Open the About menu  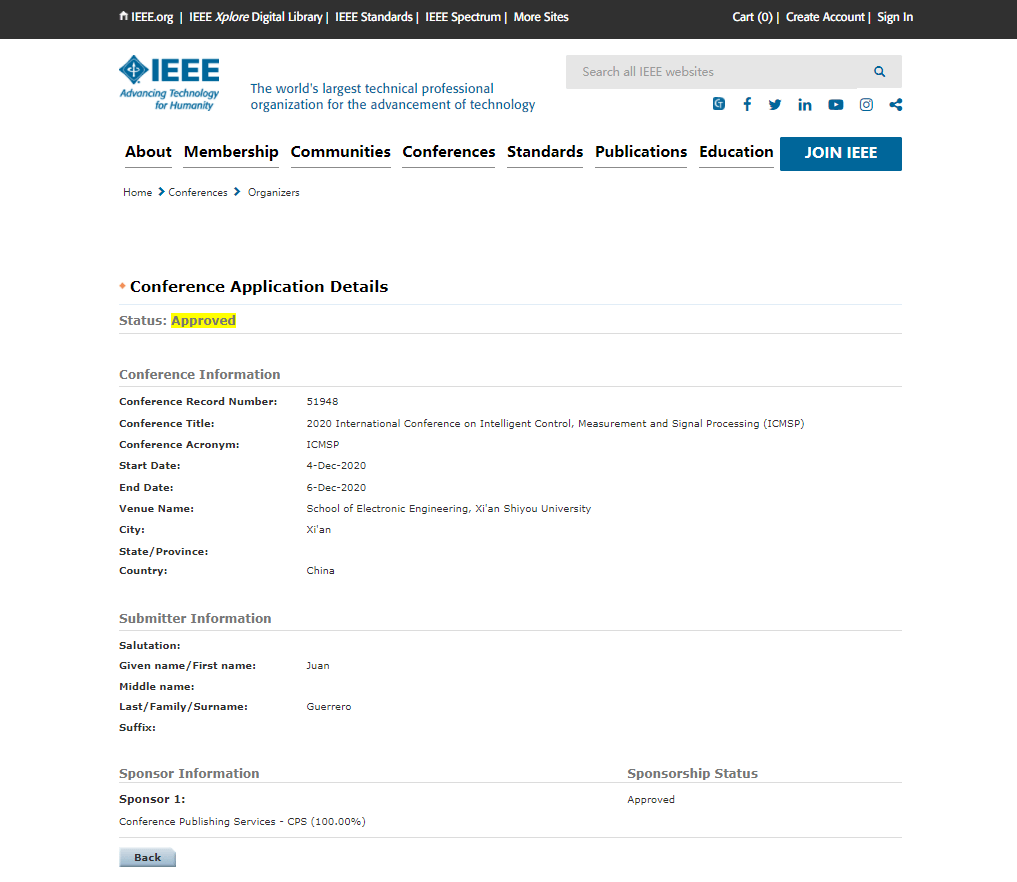(149, 152)
